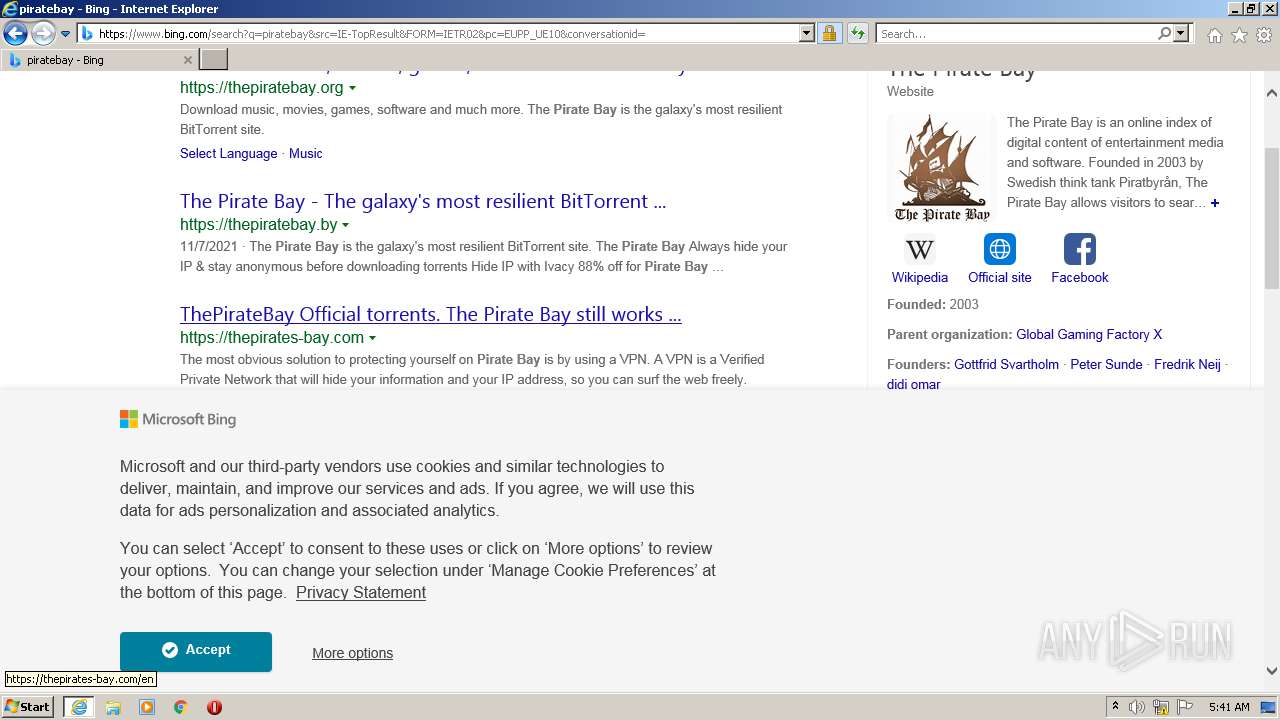Click the page scrollbar up arrow
1280x720 pixels.
[x=1272, y=93]
